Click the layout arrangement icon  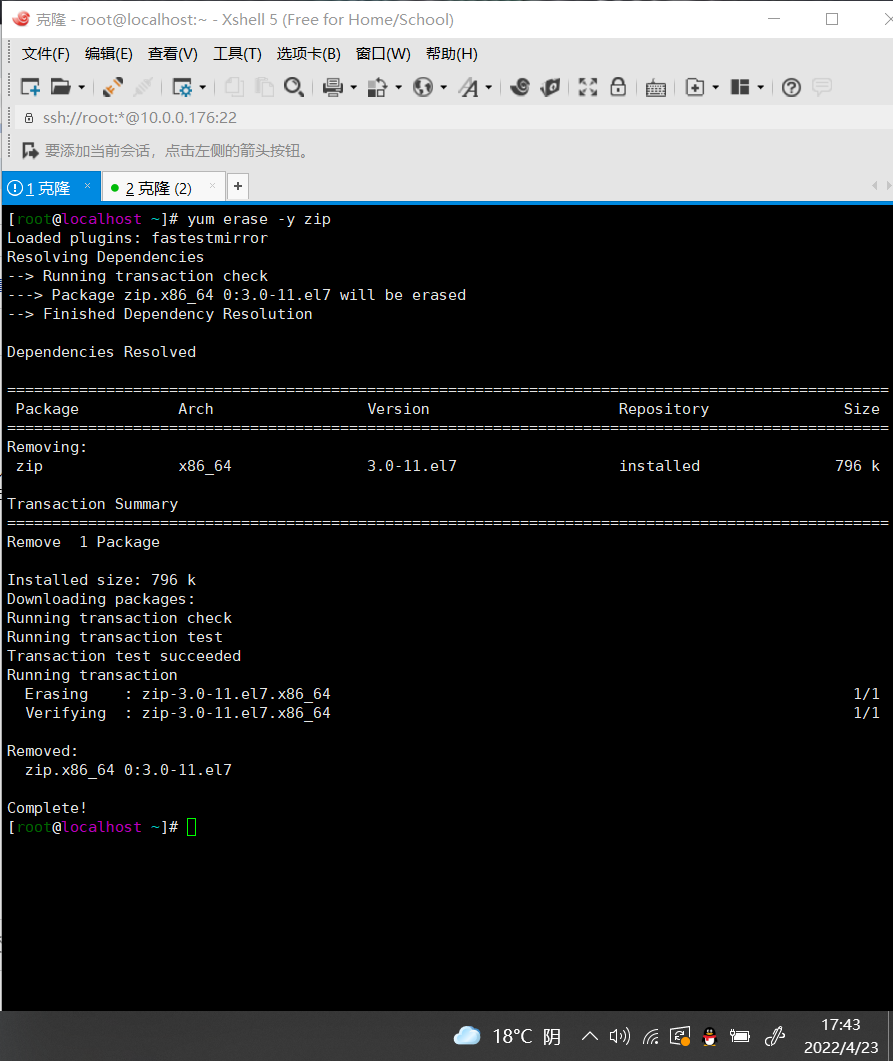740,87
